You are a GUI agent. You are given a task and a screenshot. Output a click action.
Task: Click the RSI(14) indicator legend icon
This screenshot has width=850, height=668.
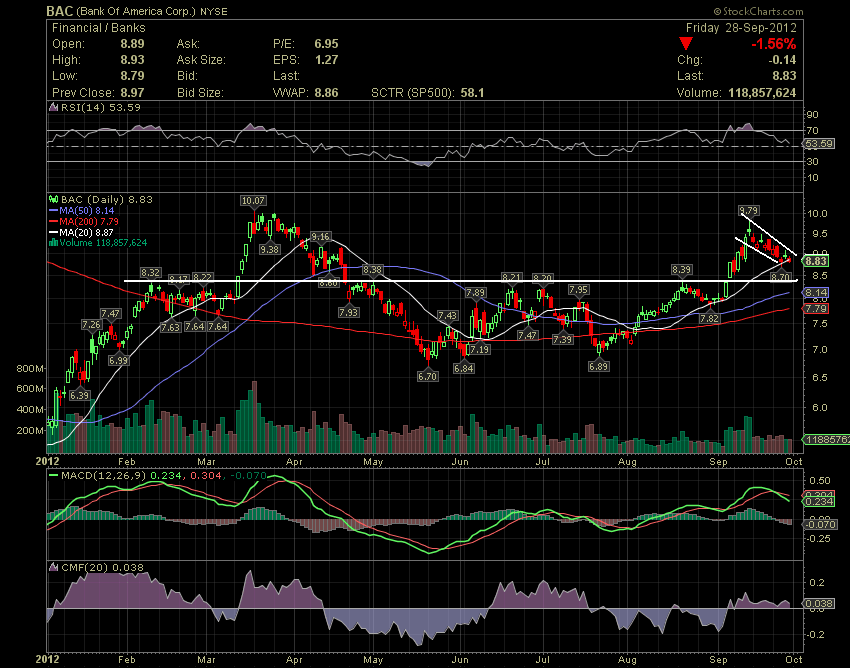(x=53, y=107)
